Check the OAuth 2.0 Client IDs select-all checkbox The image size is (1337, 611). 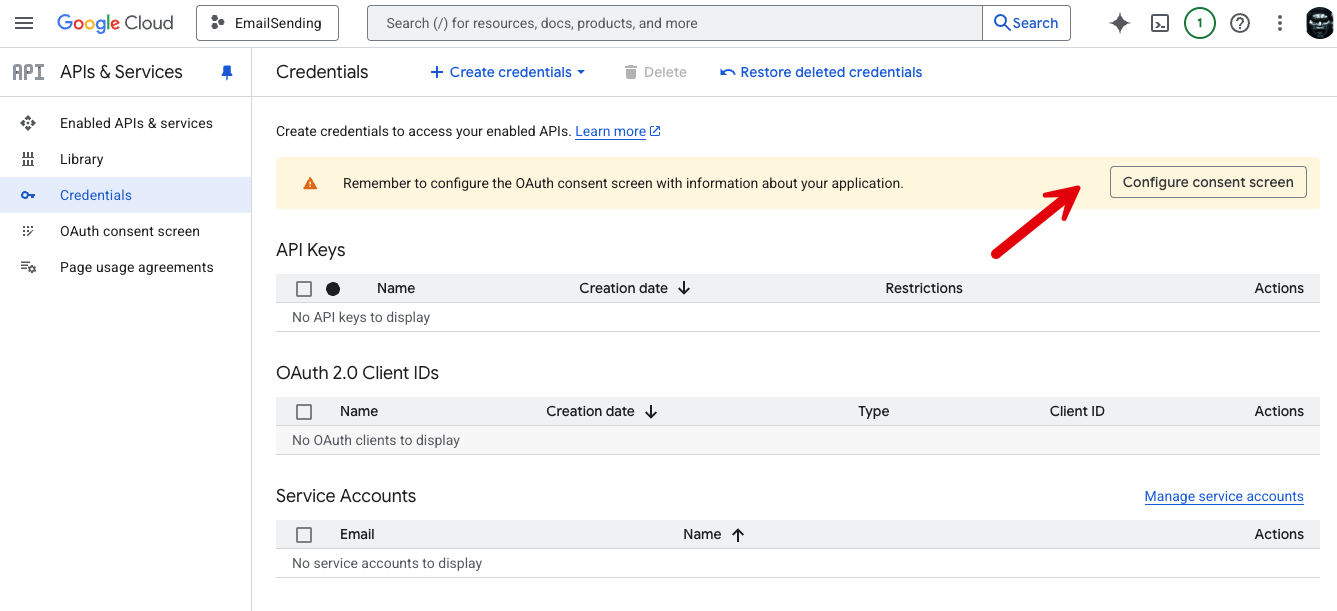tap(304, 412)
